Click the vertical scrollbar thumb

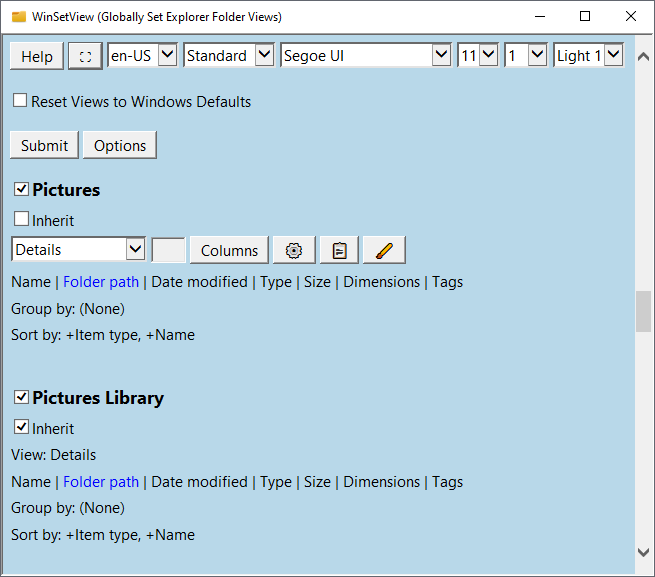643,312
